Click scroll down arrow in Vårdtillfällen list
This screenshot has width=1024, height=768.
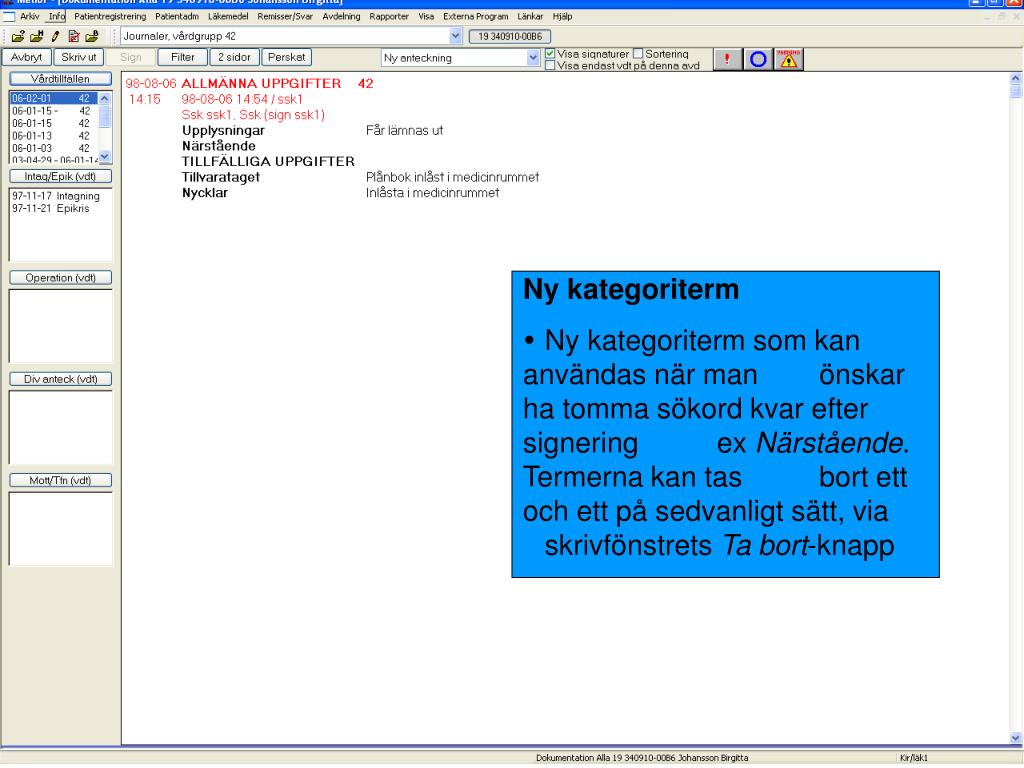point(104,157)
